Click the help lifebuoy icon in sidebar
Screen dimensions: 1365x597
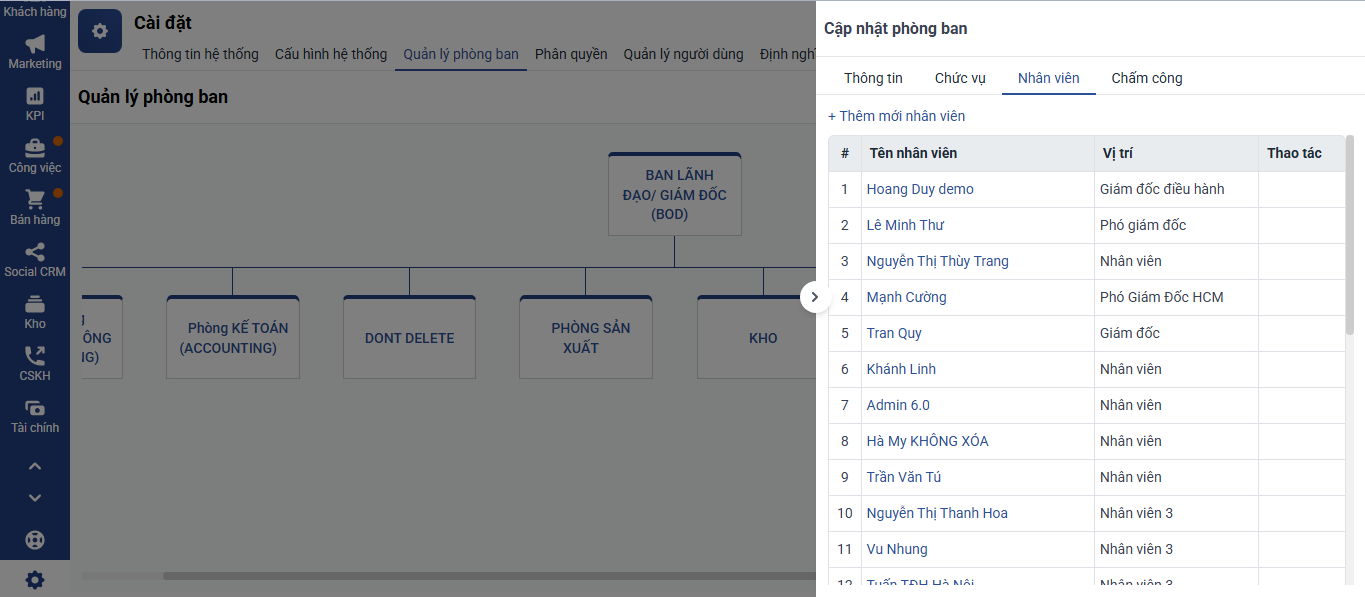(x=35, y=540)
